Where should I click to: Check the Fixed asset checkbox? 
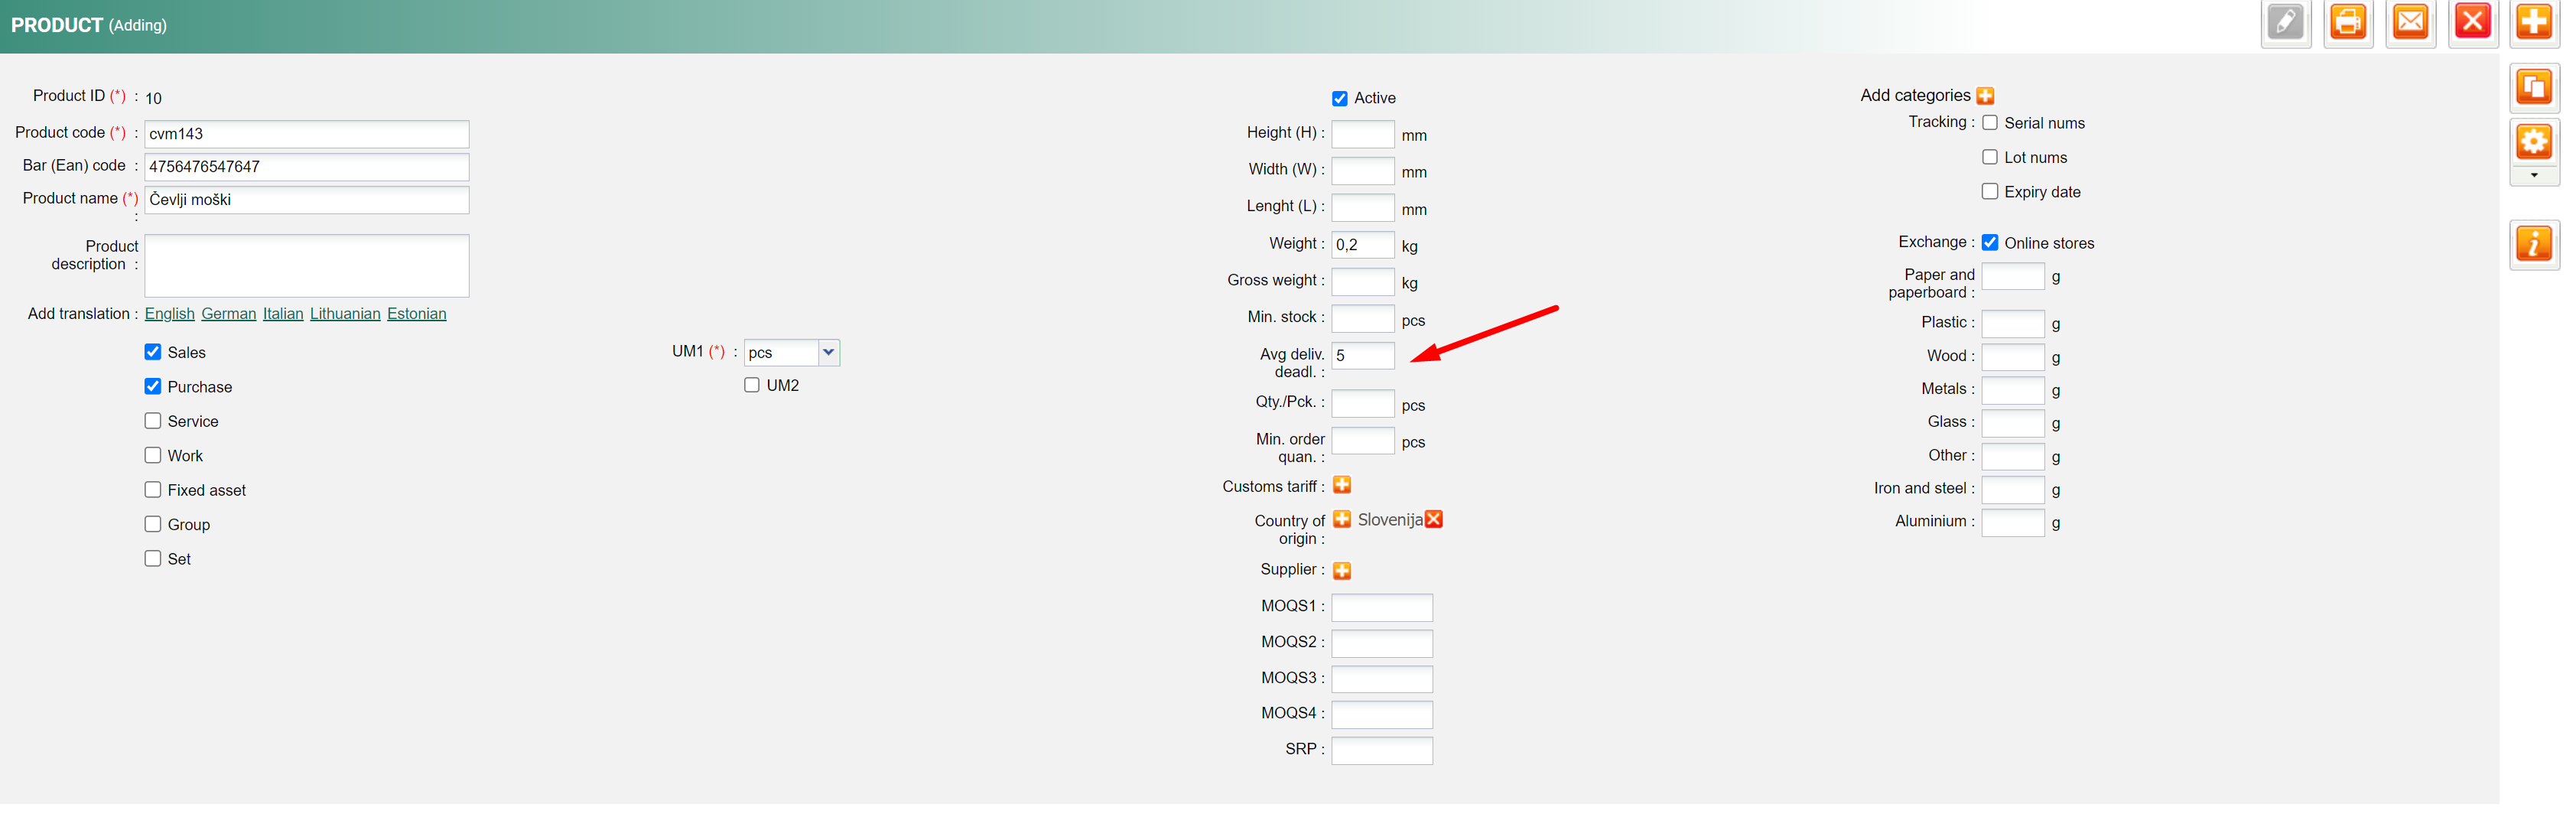153,490
